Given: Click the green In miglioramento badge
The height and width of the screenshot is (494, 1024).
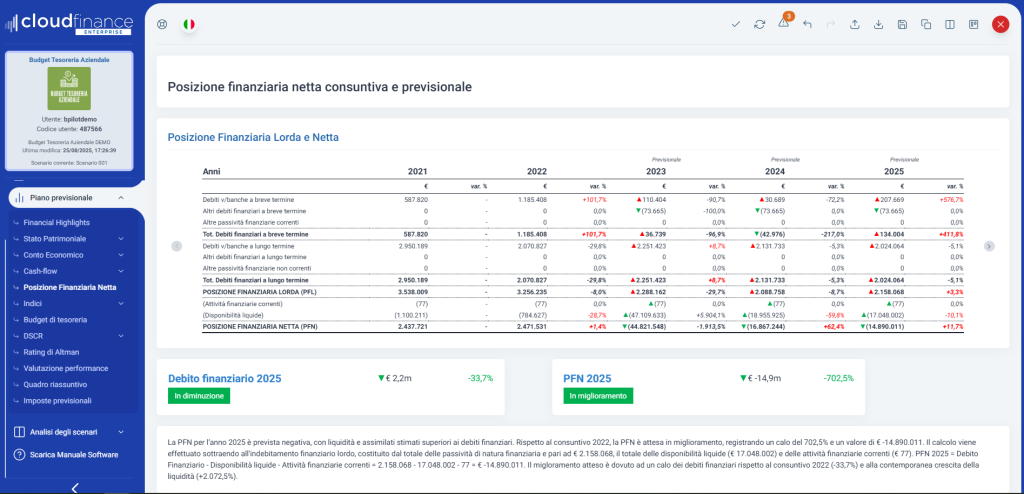Looking at the screenshot, I should point(598,395).
